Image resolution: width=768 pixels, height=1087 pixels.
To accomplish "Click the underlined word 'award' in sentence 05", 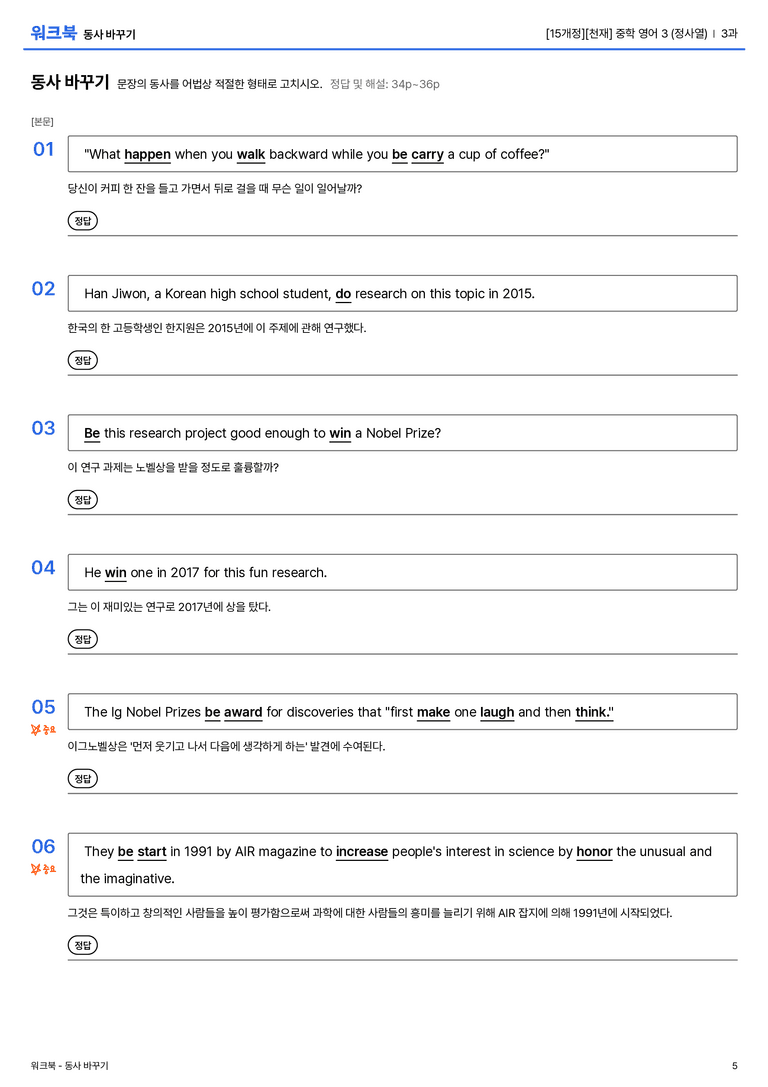I will [x=243, y=712].
